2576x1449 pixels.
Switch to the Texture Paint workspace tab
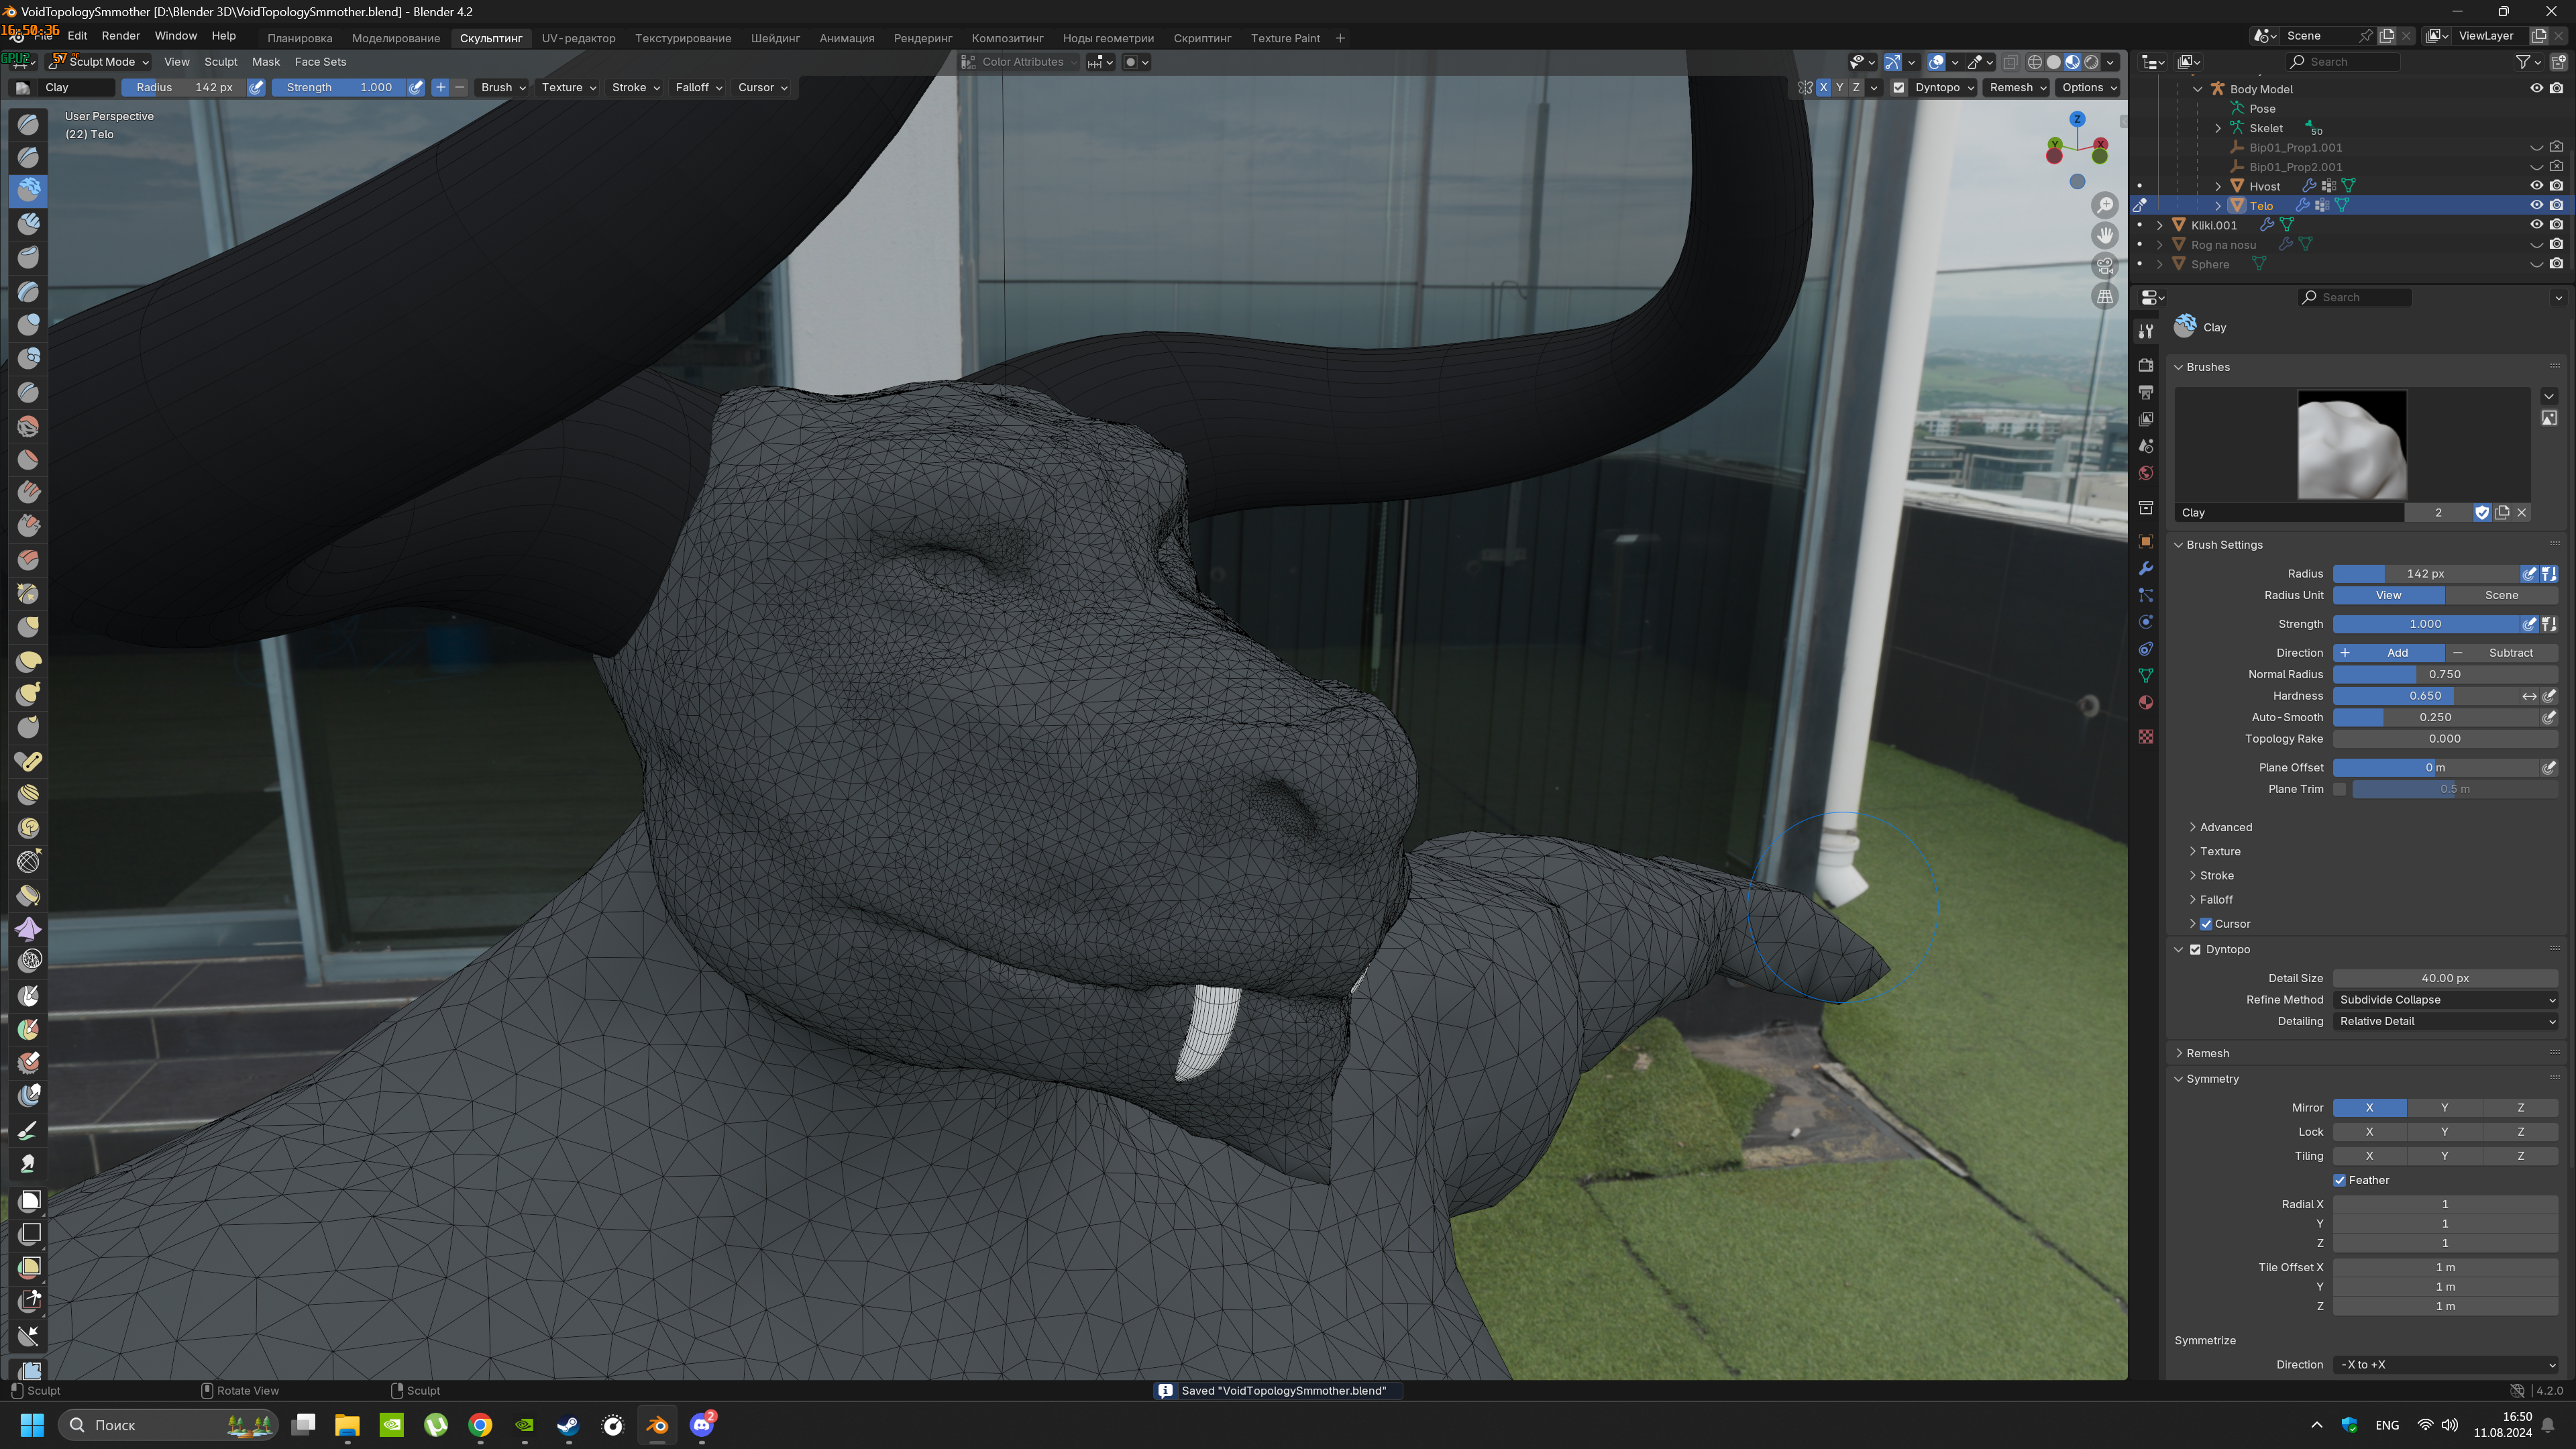pos(1285,38)
